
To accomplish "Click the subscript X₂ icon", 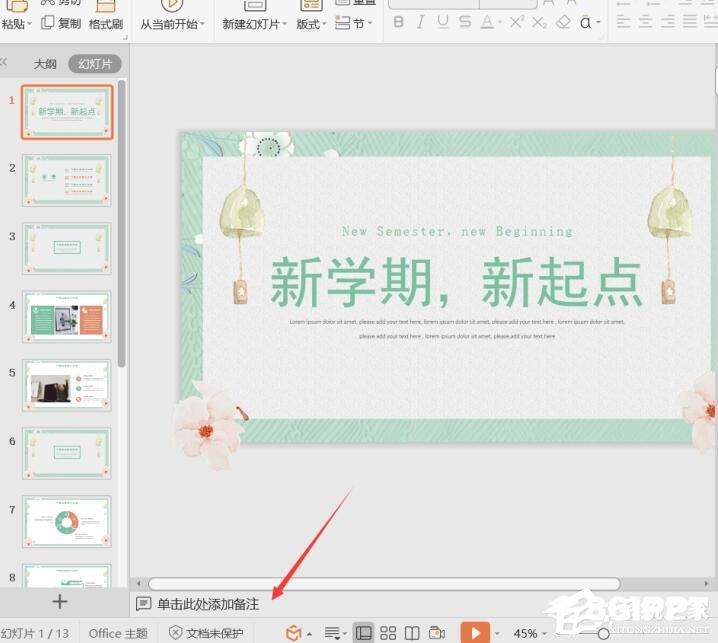I will 539,22.
